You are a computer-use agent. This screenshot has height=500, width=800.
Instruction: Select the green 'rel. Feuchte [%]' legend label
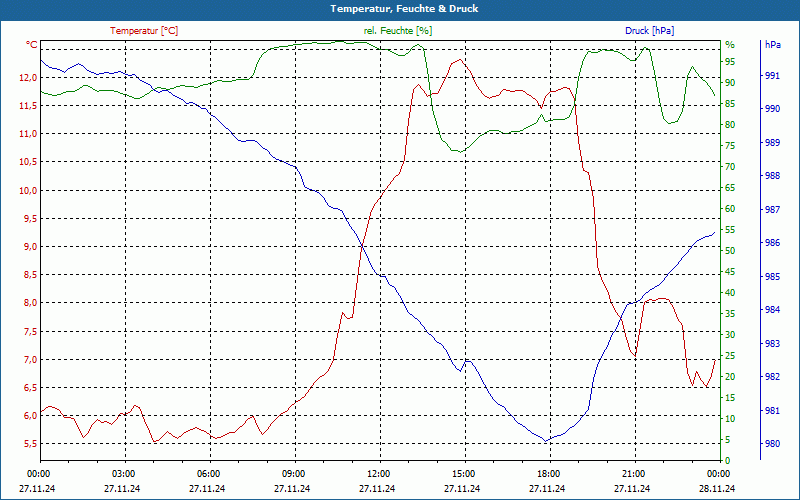[x=398, y=31]
